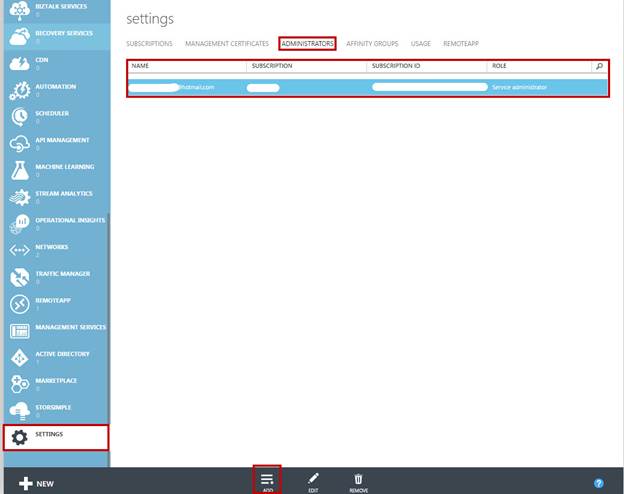Open the Operational Insights label
Screen dimensions: 624x494
coord(70,220)
